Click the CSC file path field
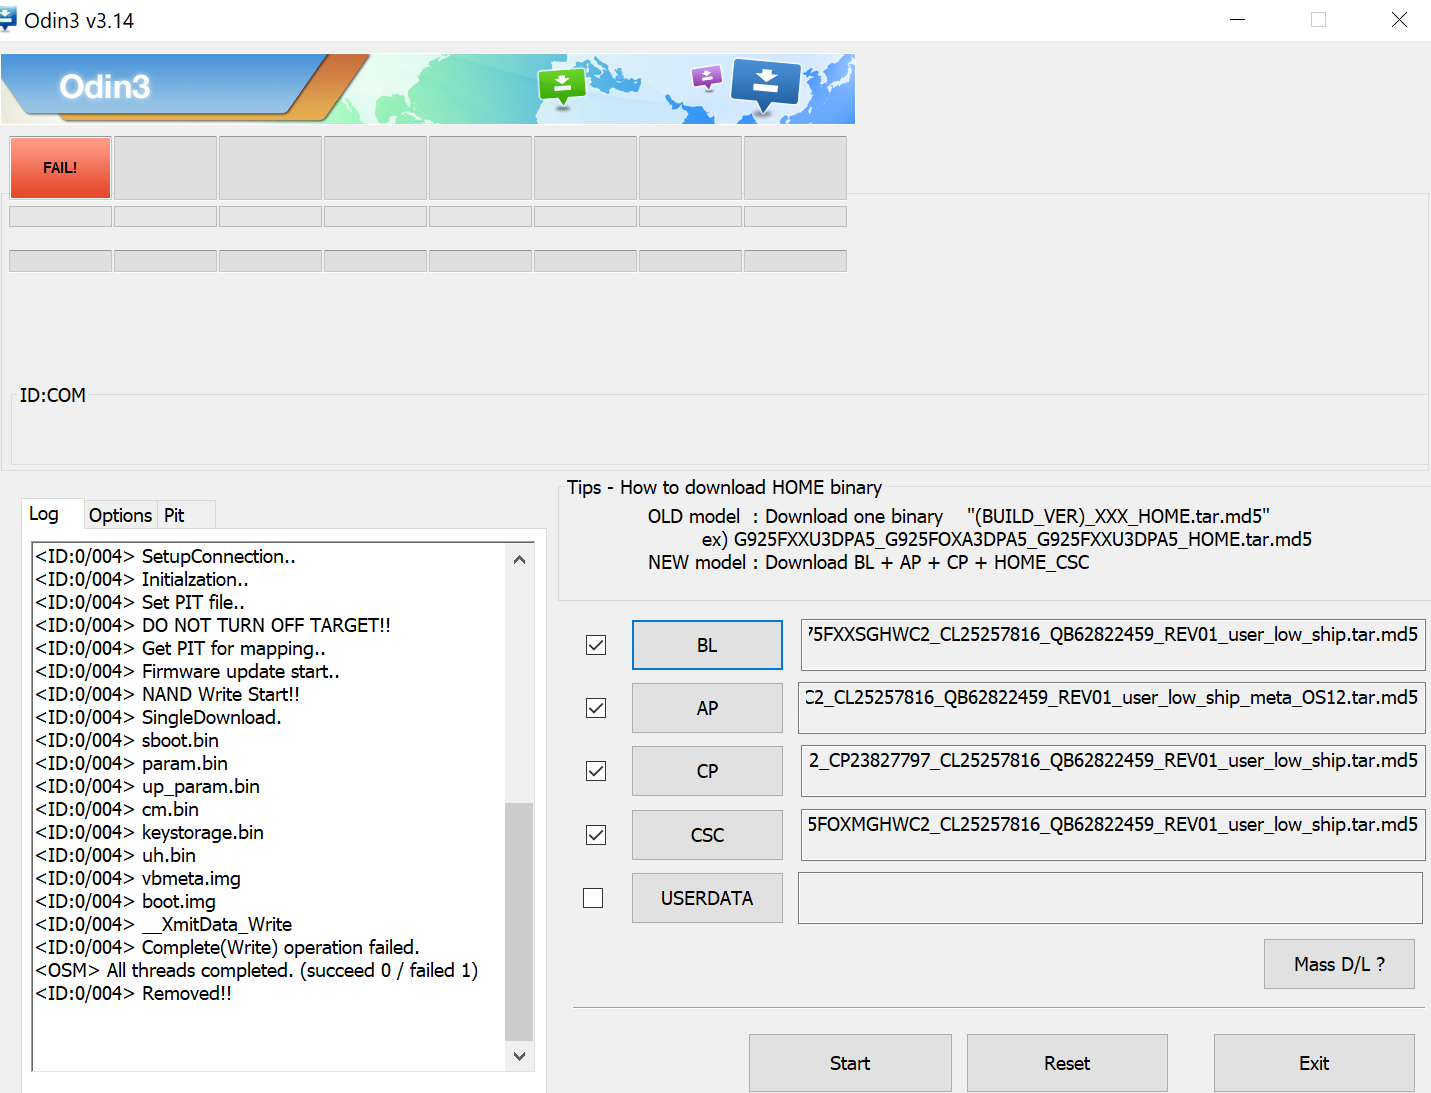 pos(1113,835)
